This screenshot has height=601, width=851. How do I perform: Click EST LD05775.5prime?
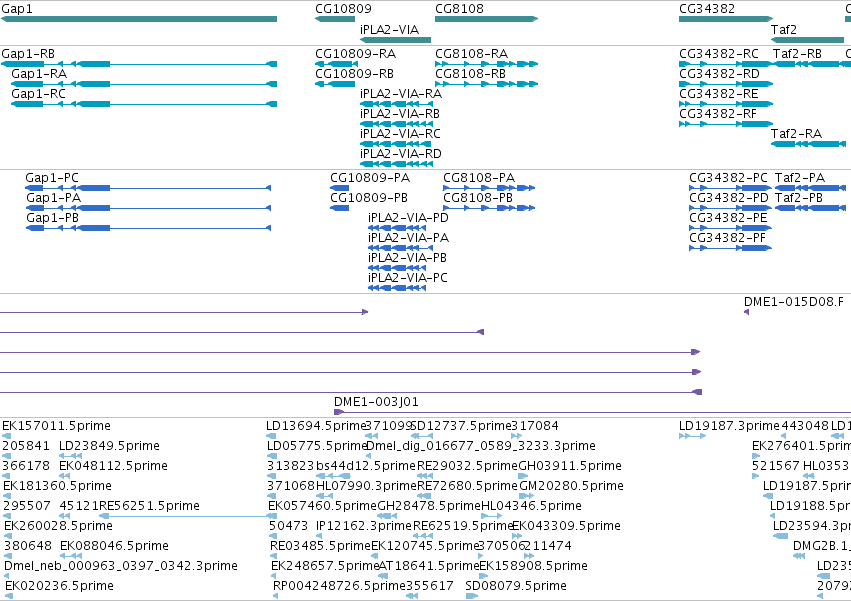[x=271, y=456]
